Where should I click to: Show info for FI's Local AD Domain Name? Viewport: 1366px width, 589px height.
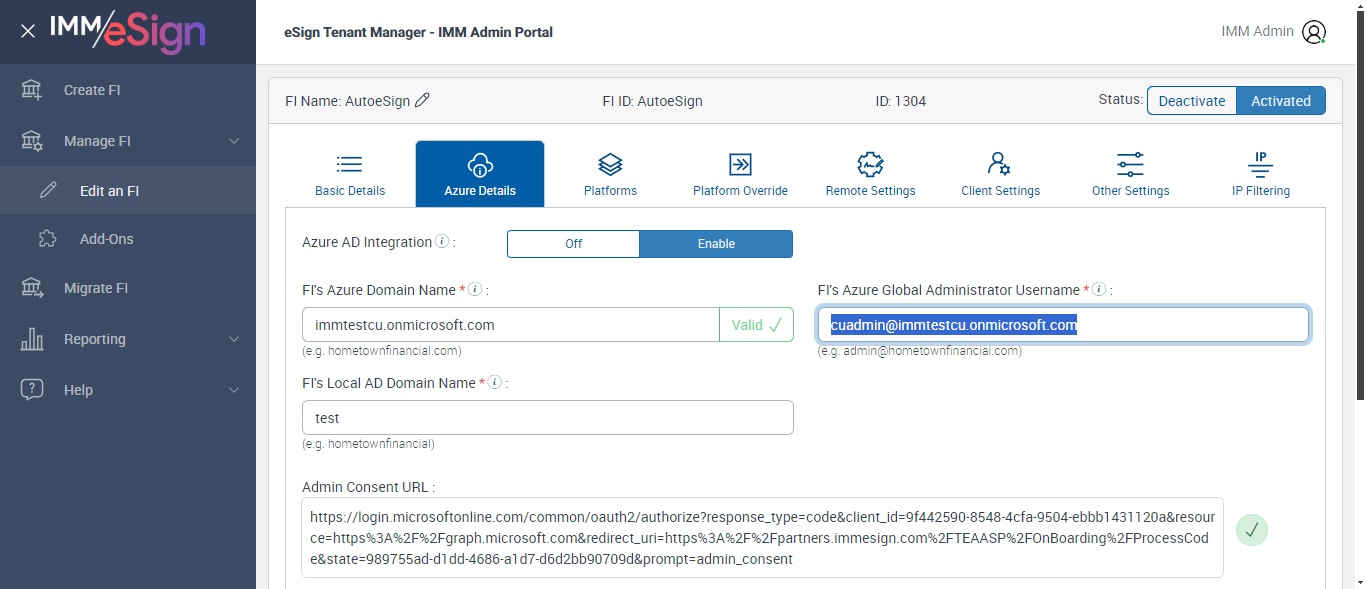coord(495,383)
